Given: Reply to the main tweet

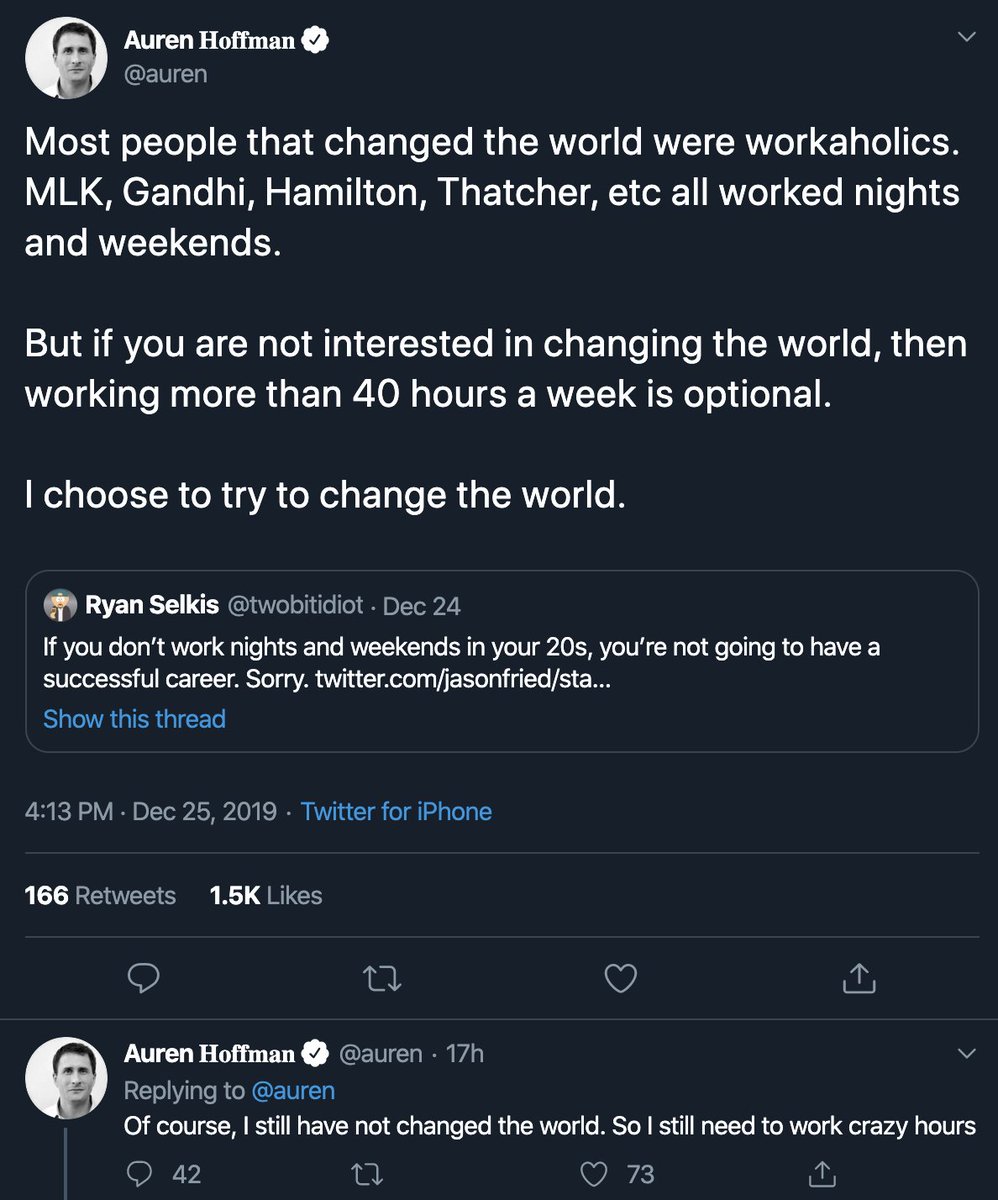Looking at the screenshot, I should 146,978.
